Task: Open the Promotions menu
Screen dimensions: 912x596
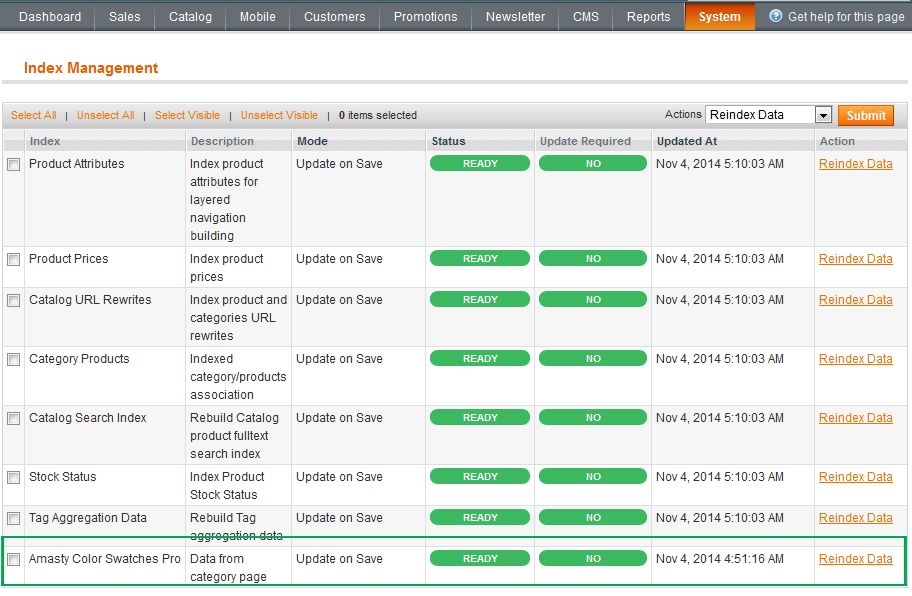Action: click(x=425, y=17)
